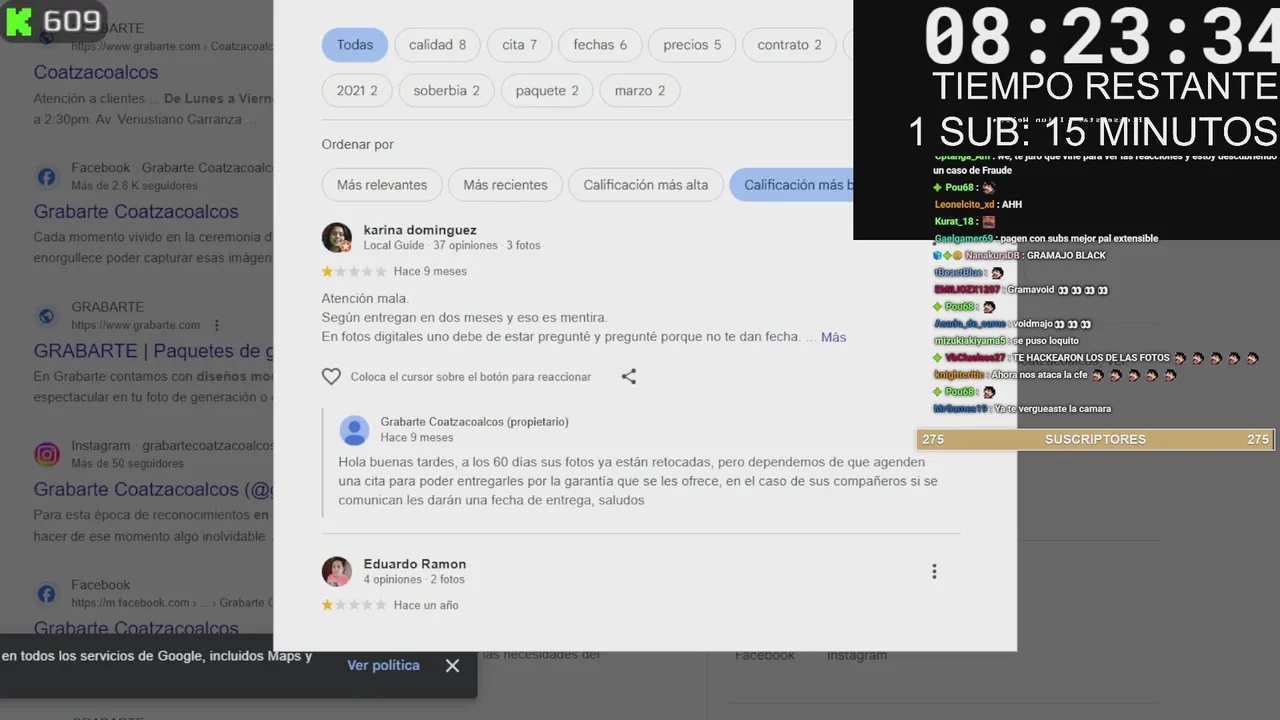Close the Google policy notice banner
Image resolution: width=1280 pixels, height=720 pixels.
pos(452,665)
